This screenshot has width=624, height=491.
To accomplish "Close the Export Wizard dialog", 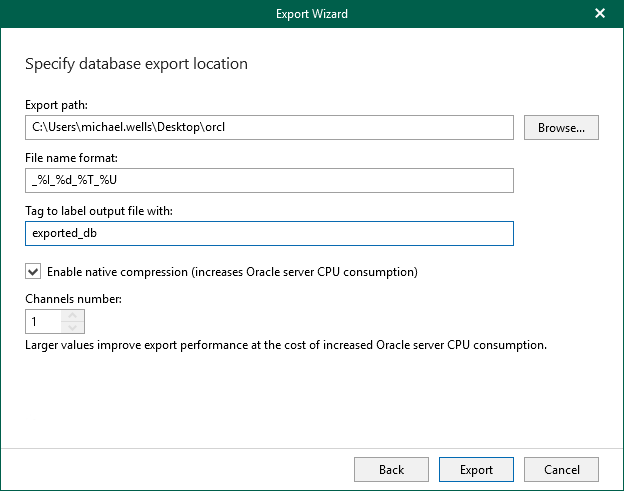I will (x=600, y=14).
